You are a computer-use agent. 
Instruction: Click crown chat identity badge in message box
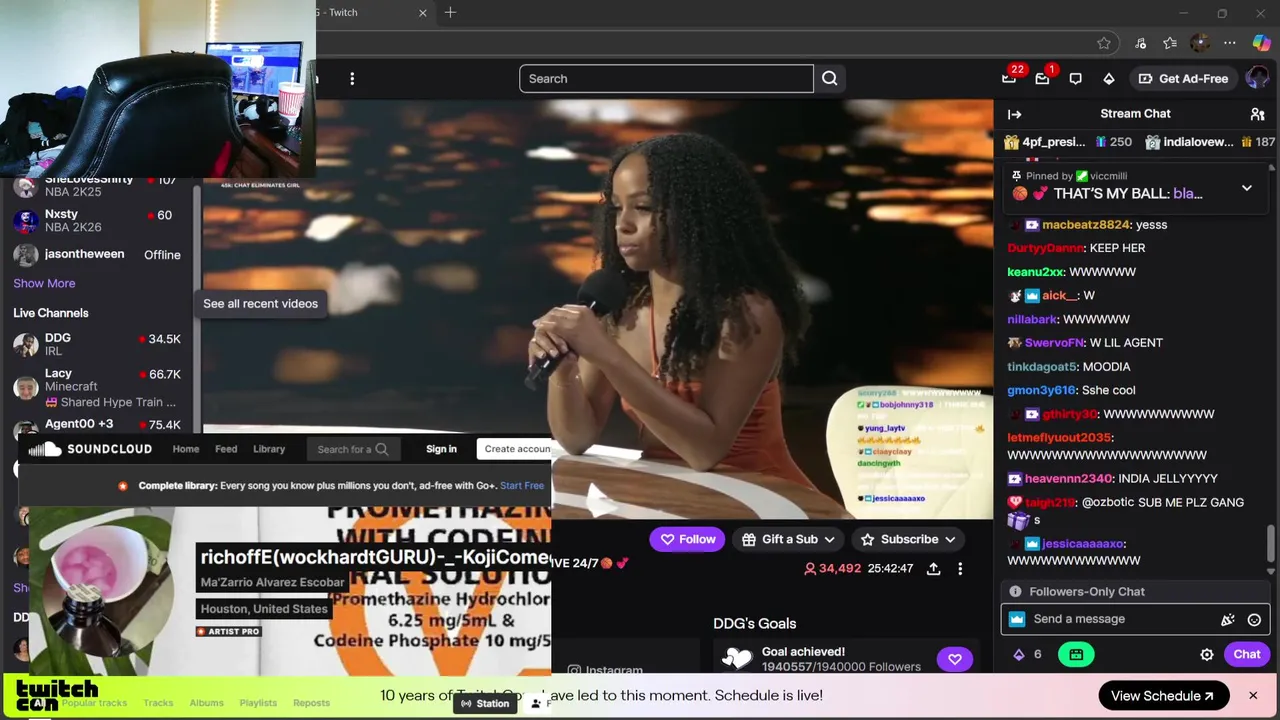point(1017,620)
